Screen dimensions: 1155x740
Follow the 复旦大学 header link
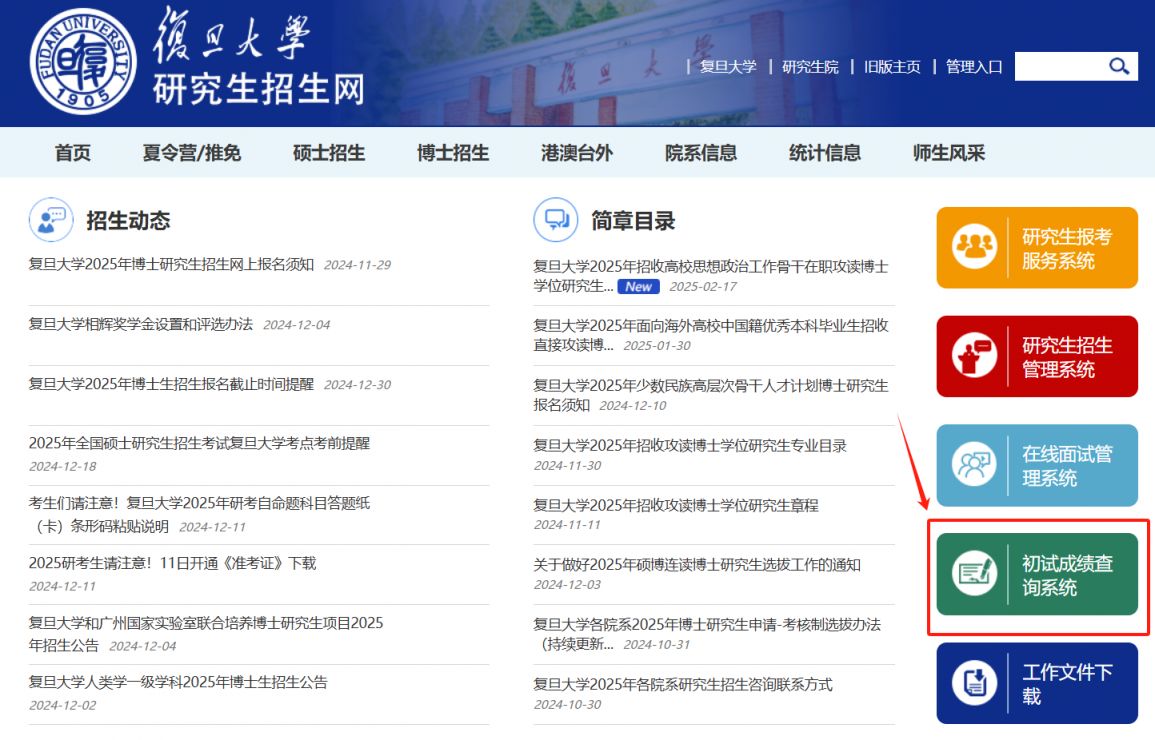[728, 67]
